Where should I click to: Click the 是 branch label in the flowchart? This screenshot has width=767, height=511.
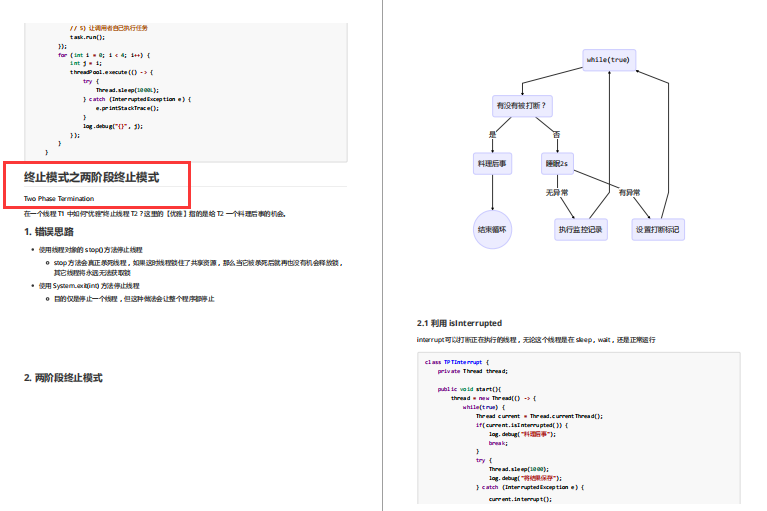click(x=493, y=134)
